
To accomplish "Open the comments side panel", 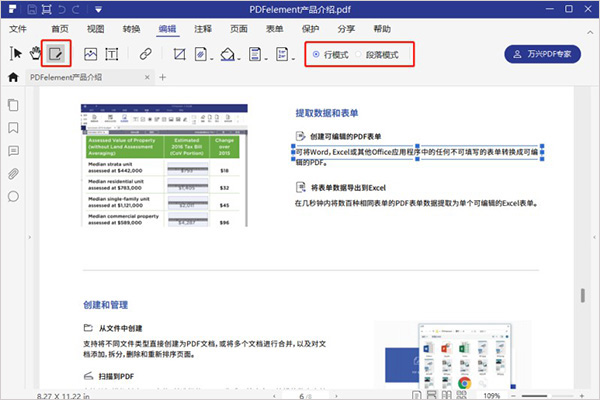I will pos(13,151).
